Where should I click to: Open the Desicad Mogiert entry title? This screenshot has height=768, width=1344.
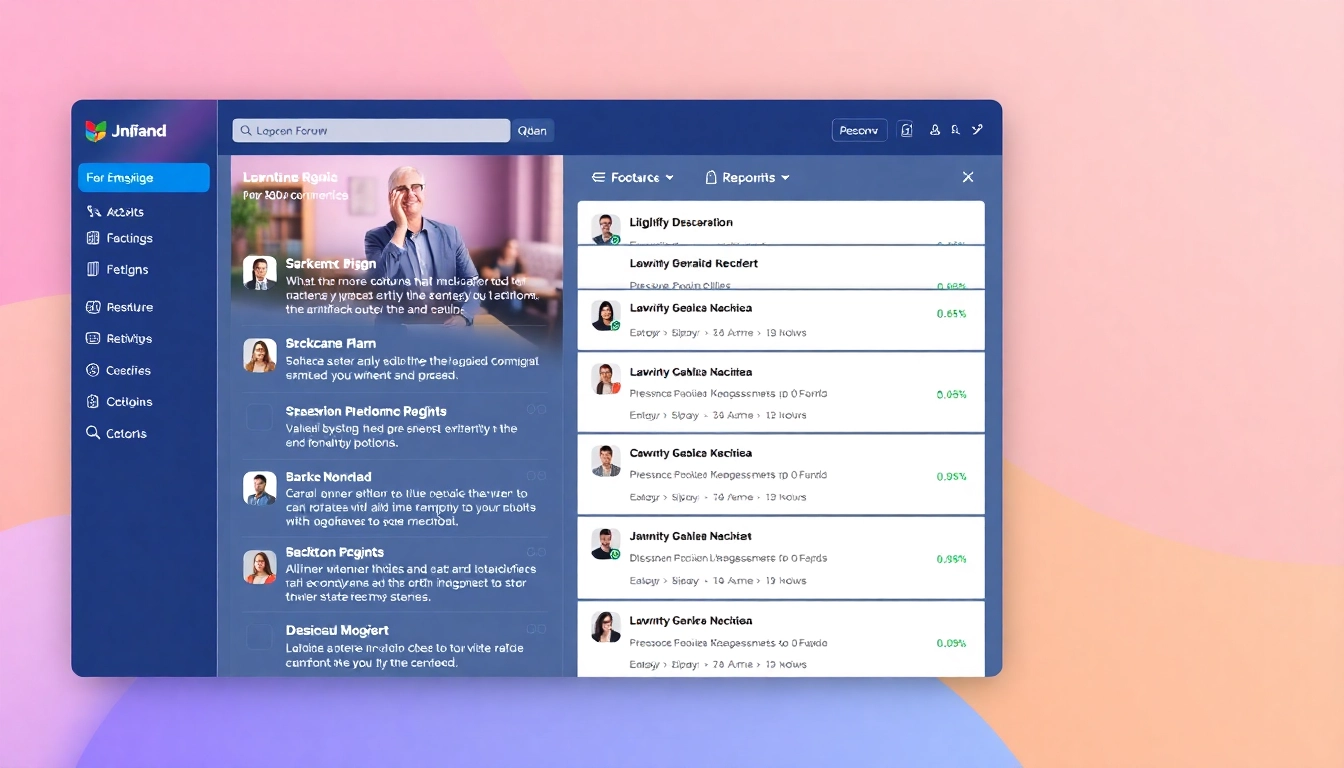pos(337,630)
